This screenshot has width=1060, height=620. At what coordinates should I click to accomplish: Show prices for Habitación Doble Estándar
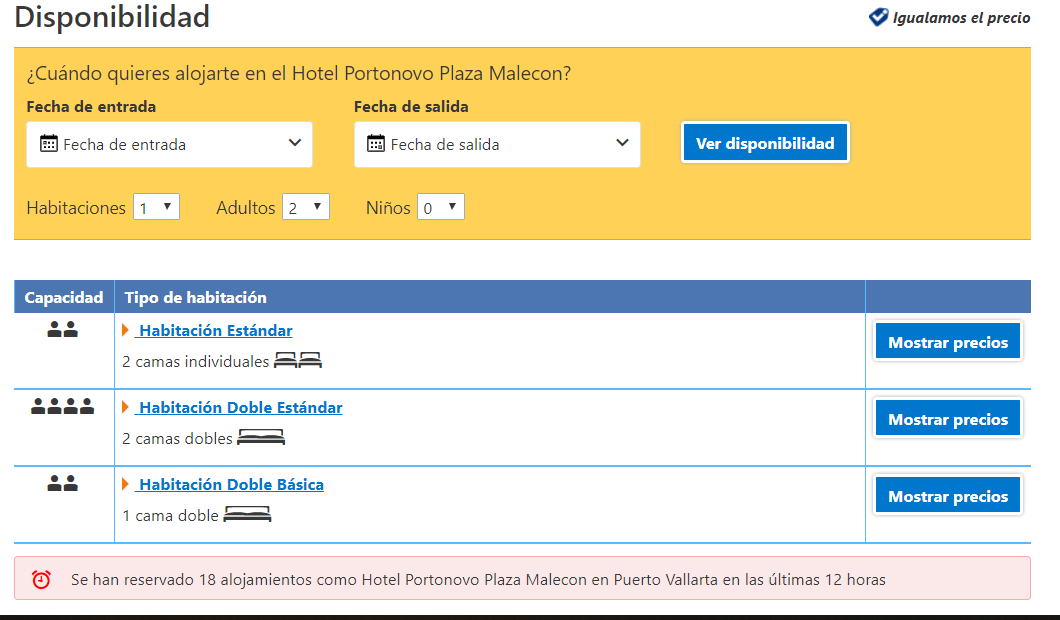pos(947,419)
